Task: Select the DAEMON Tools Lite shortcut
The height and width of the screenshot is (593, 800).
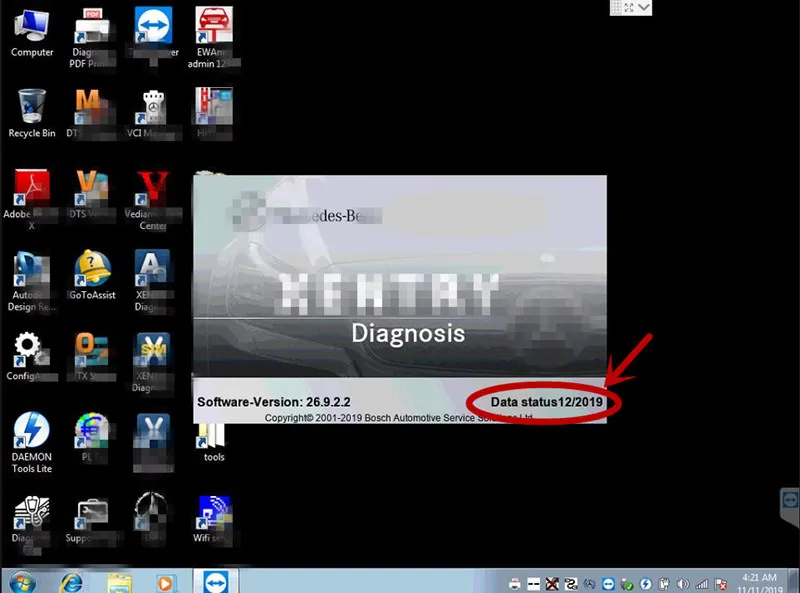Action: click(x=32, y=442)
